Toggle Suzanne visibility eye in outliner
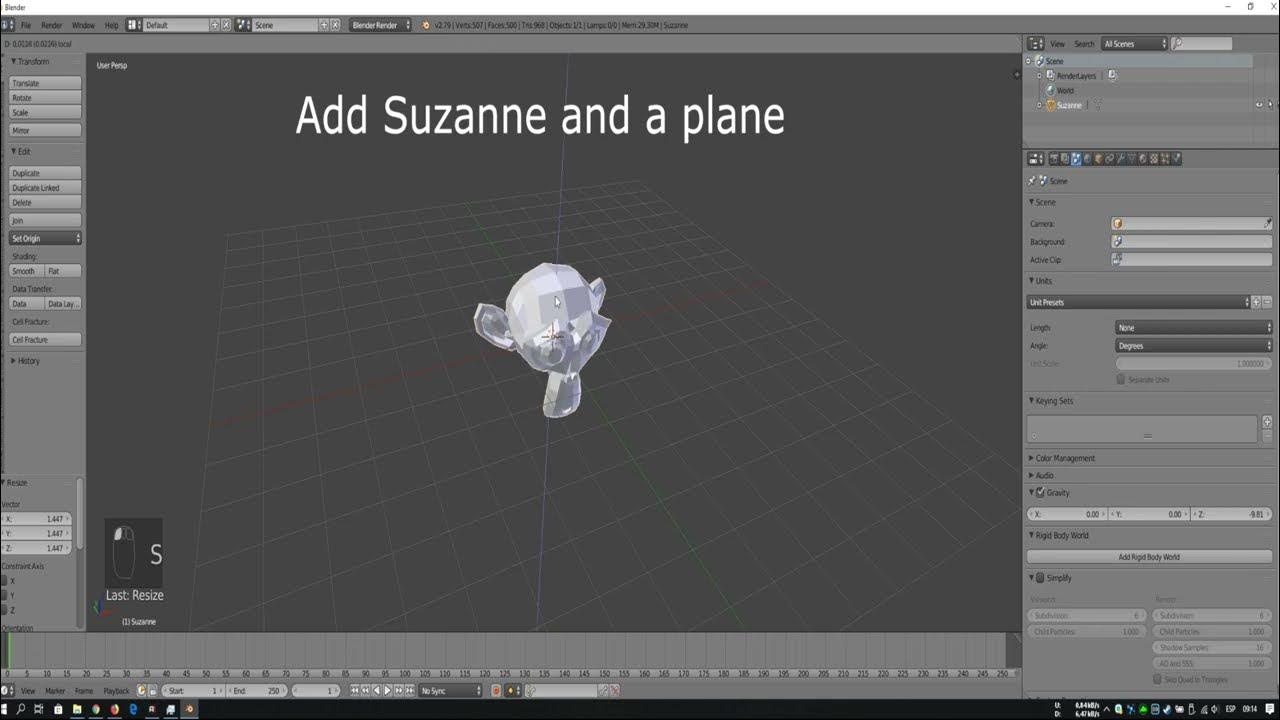 (1259, 105)
